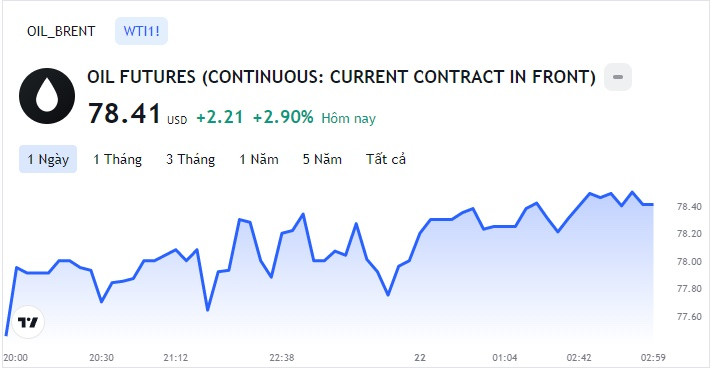
Task: Switch to the OIL_BRENT symbol tab
Action: tap(61, 31)
